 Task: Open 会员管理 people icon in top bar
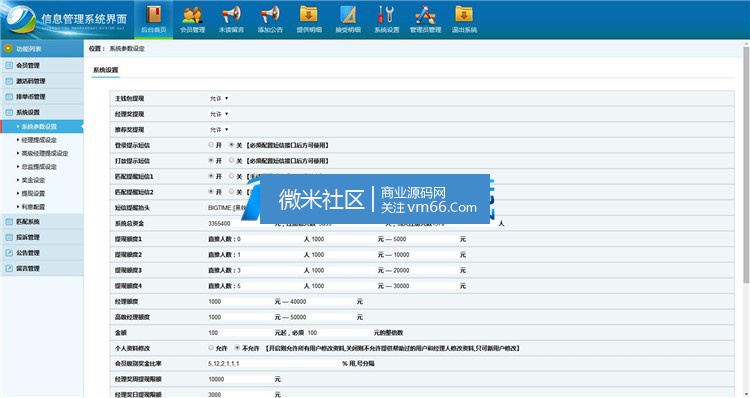click(192, 15)
